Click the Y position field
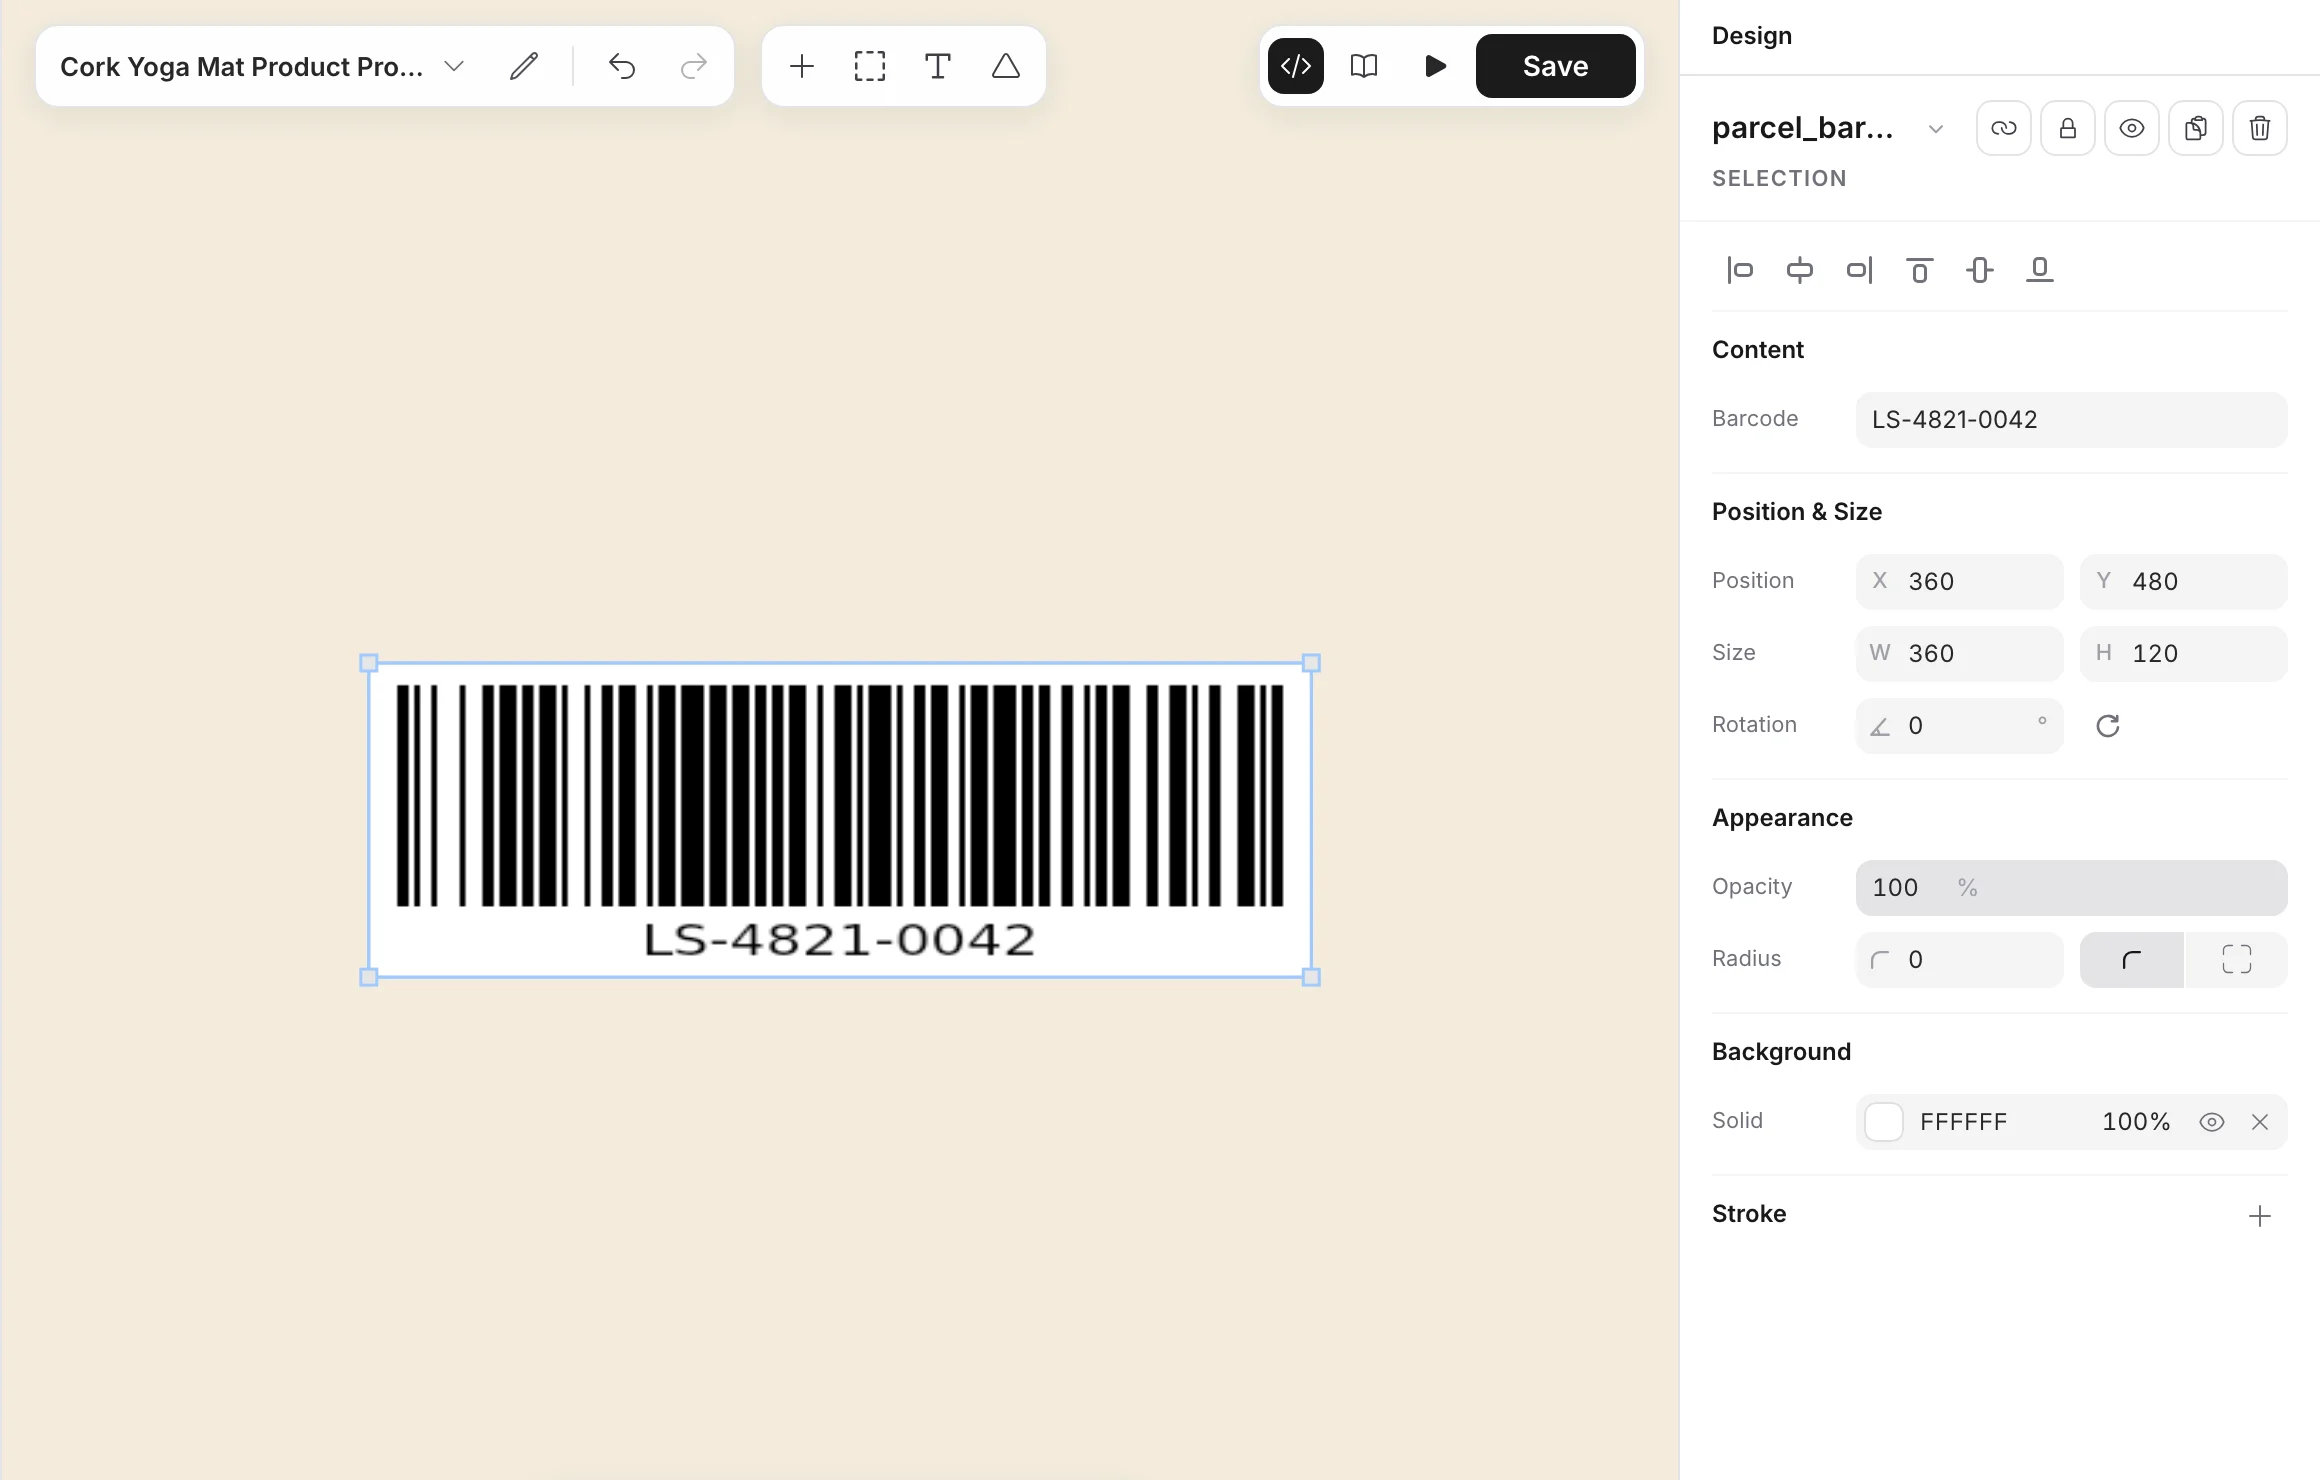 pyautogui.click(x=2184, y=582)
